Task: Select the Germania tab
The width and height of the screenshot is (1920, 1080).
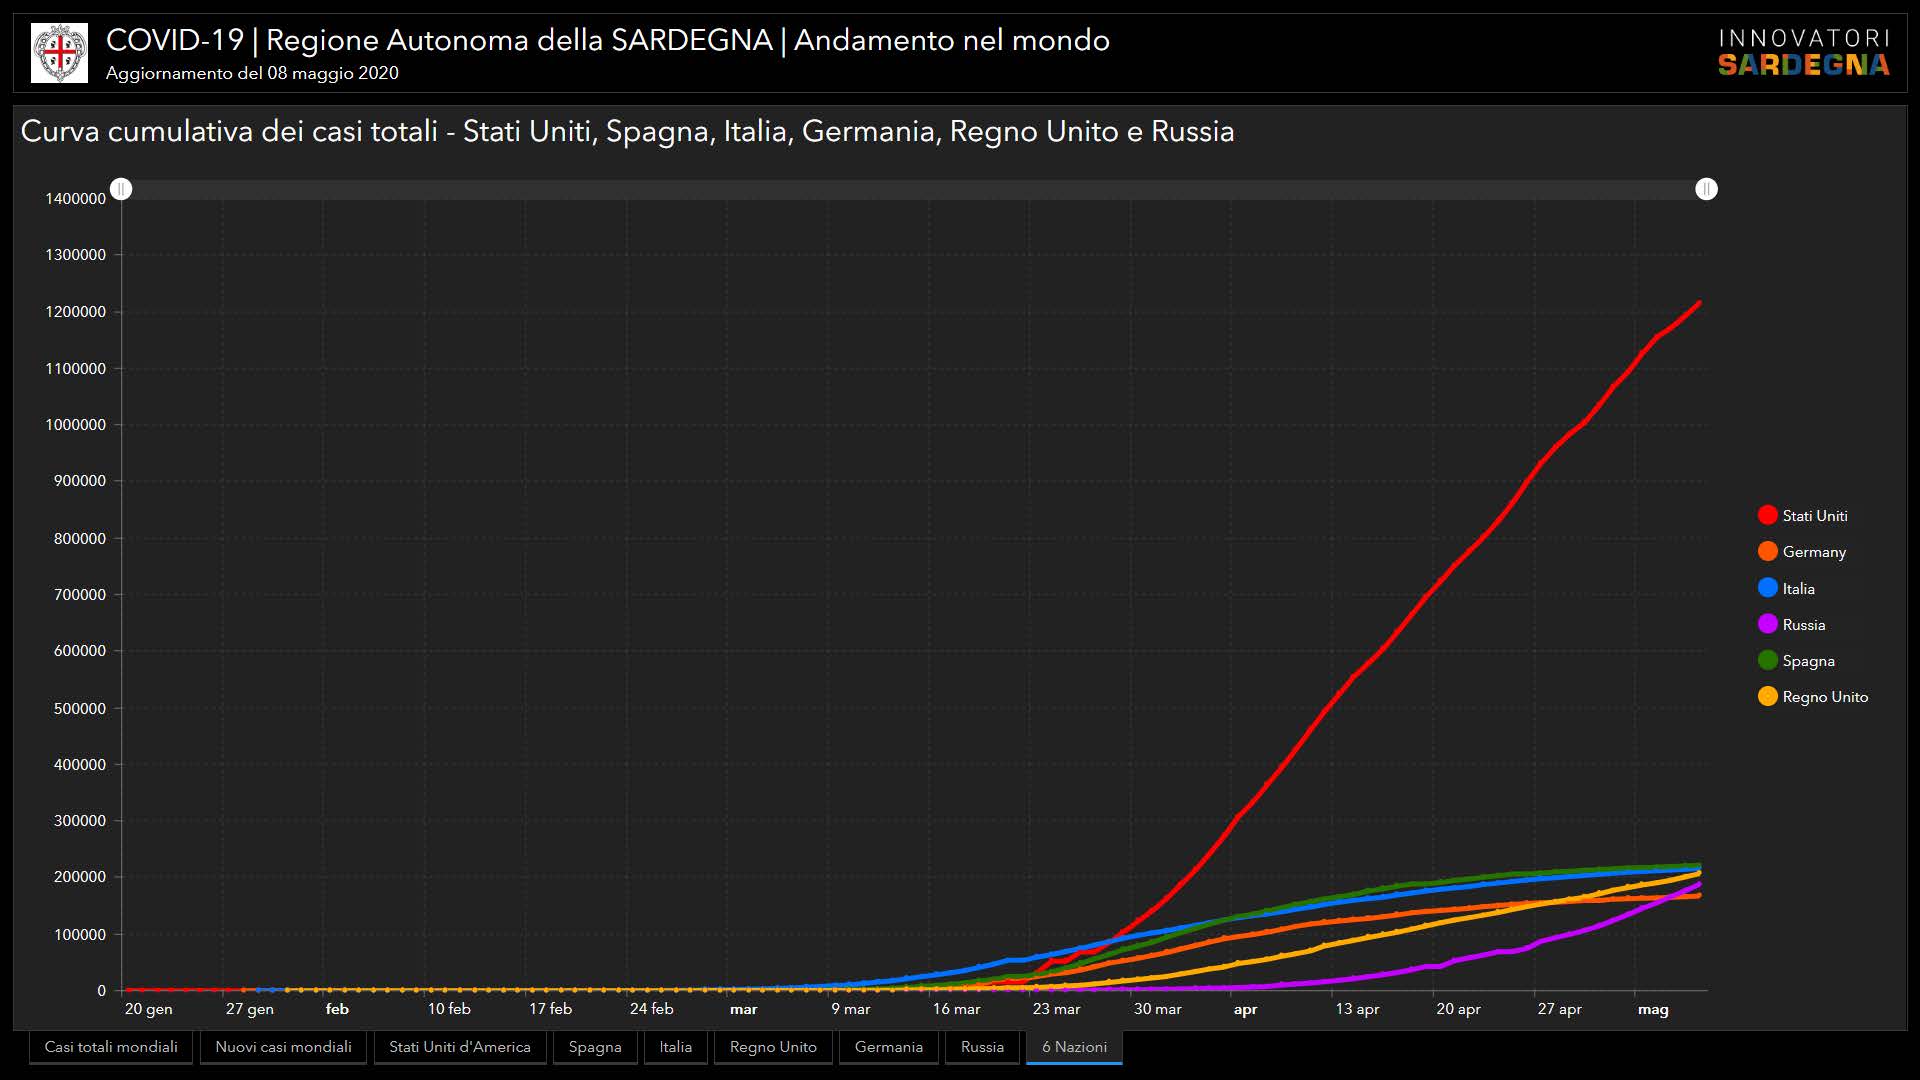Action: coord(888,1047)
